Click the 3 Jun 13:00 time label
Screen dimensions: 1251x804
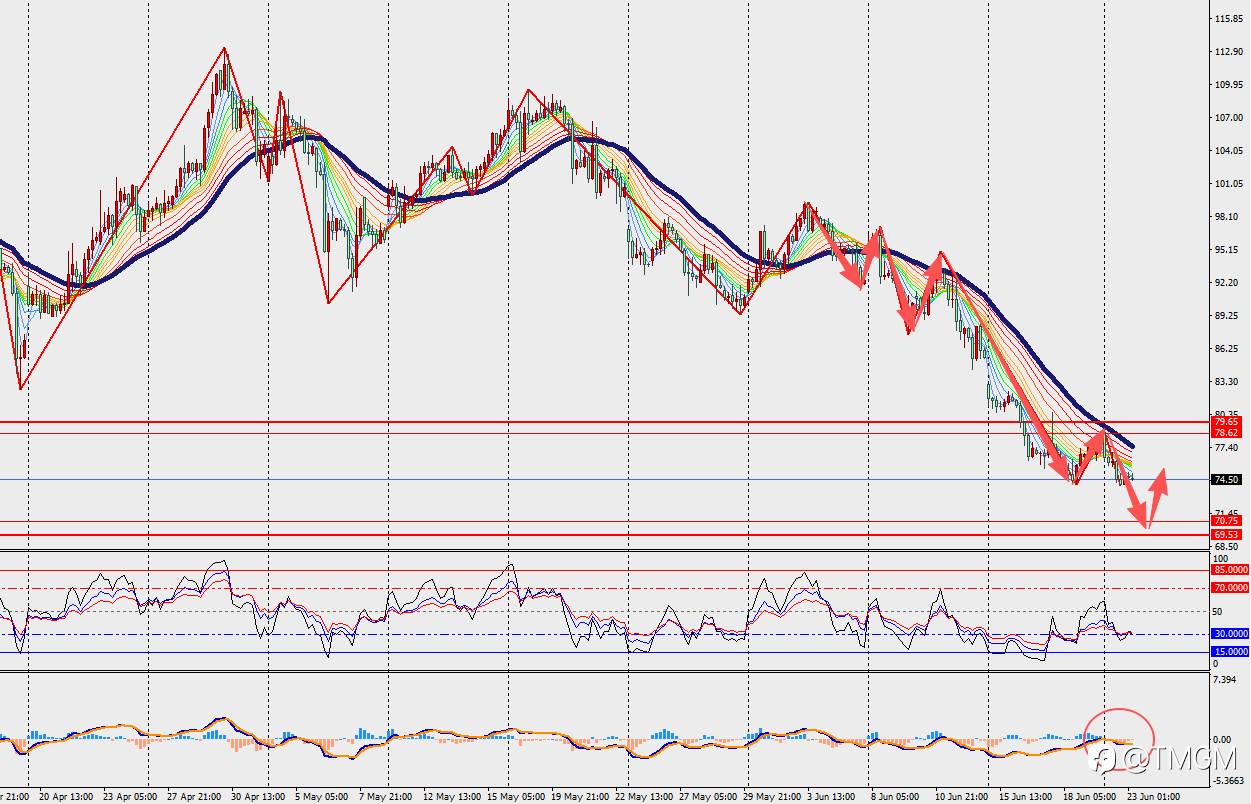click(832, 797)
